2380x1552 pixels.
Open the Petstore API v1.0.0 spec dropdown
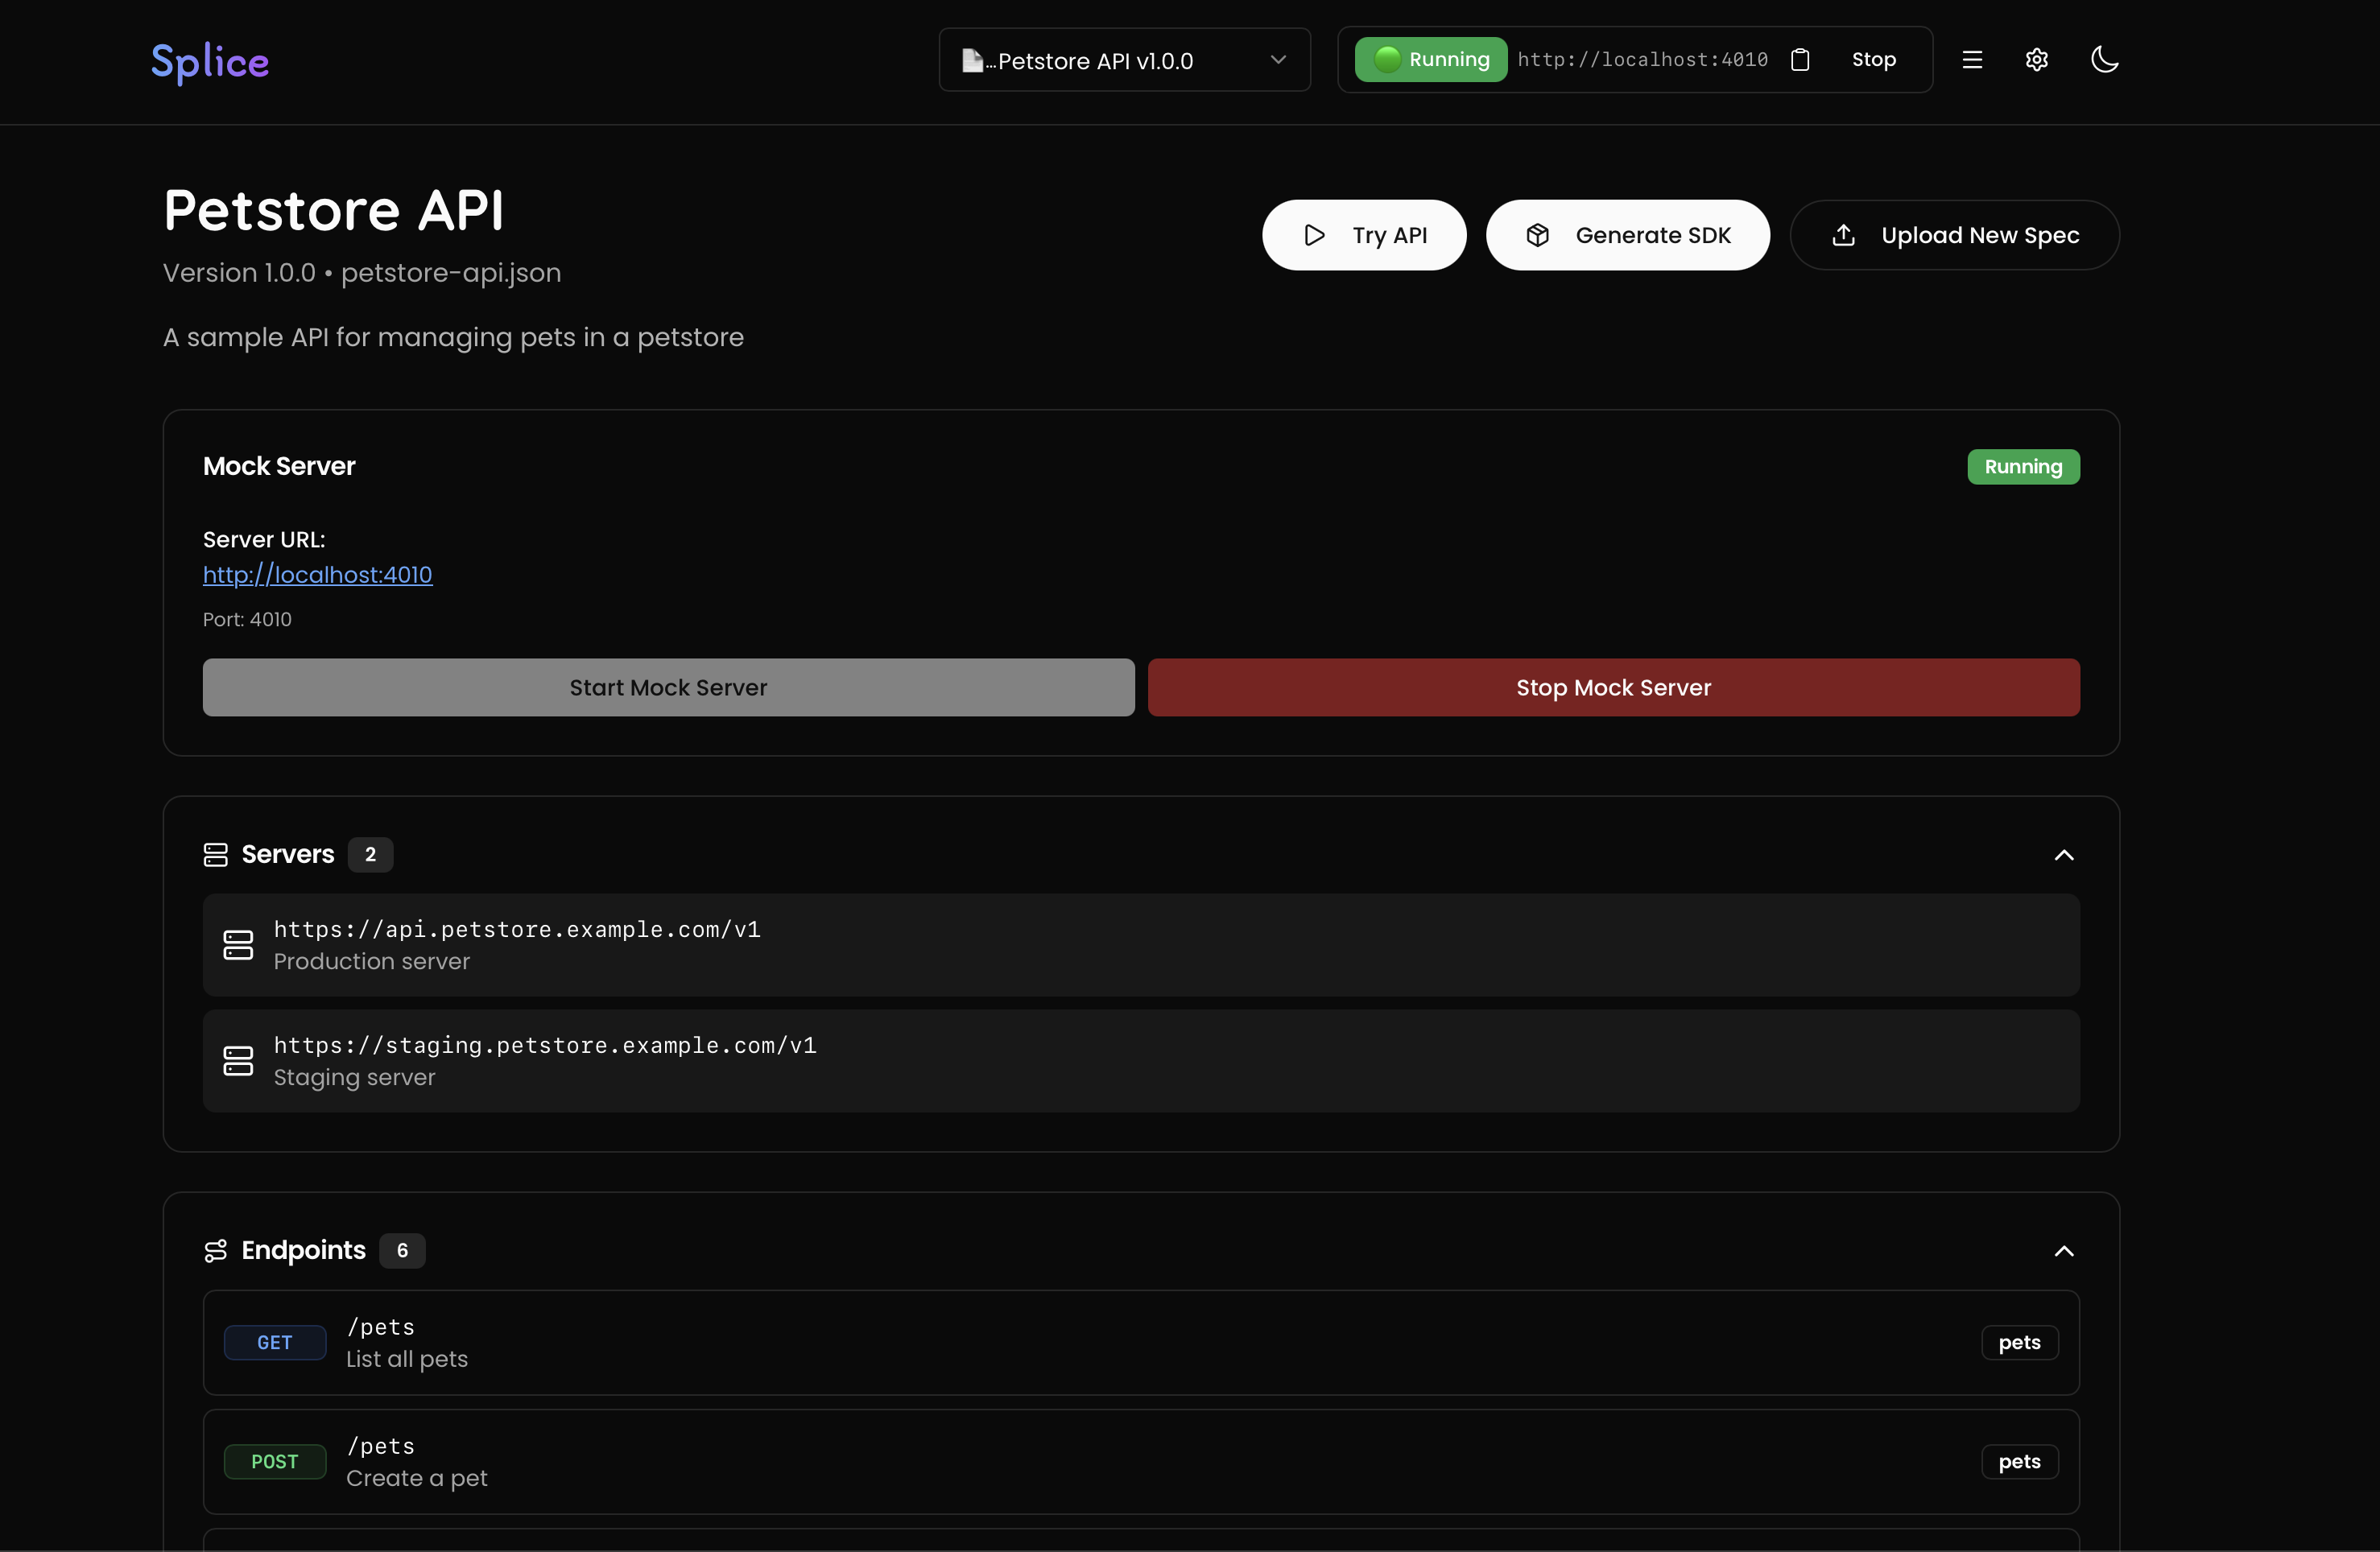pyautogui.click(x=1124, y=60)
